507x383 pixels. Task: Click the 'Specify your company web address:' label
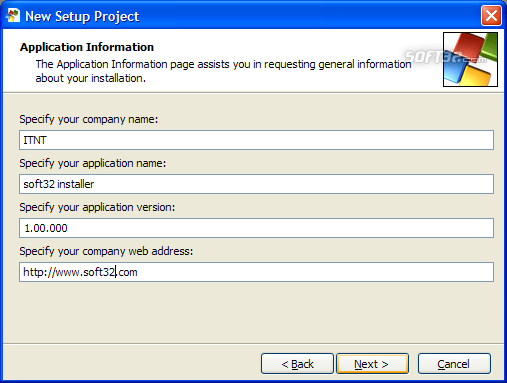click(x=106, y=251)
